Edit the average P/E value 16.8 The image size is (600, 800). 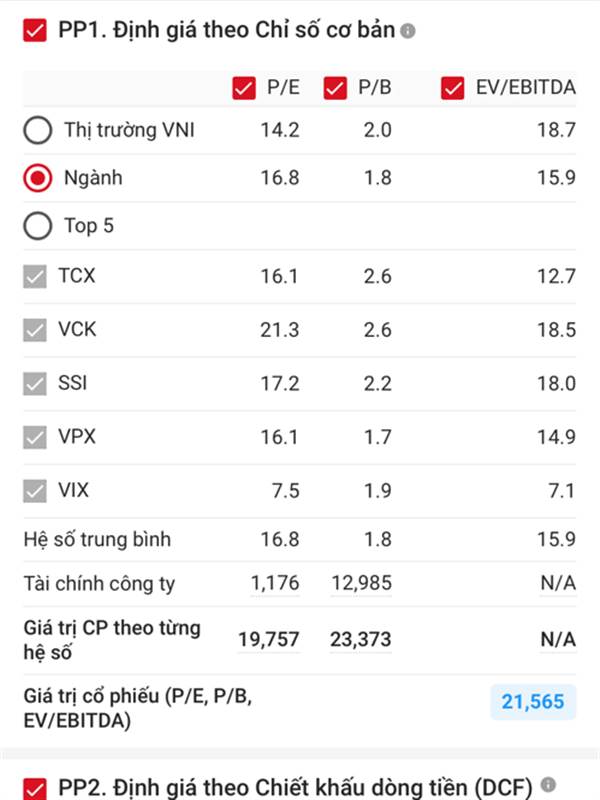click(x=279, y=540)
